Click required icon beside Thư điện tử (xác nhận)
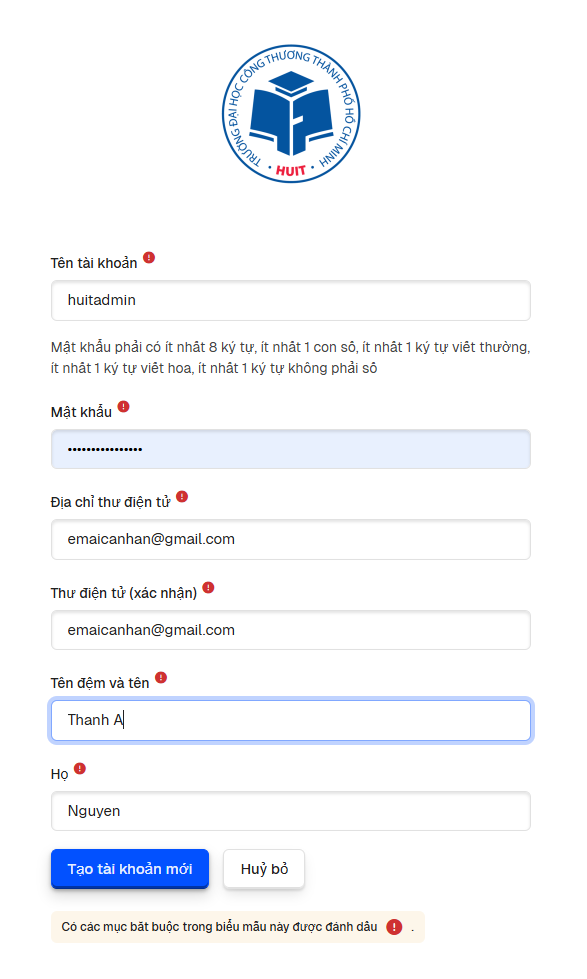 (209, 588)
